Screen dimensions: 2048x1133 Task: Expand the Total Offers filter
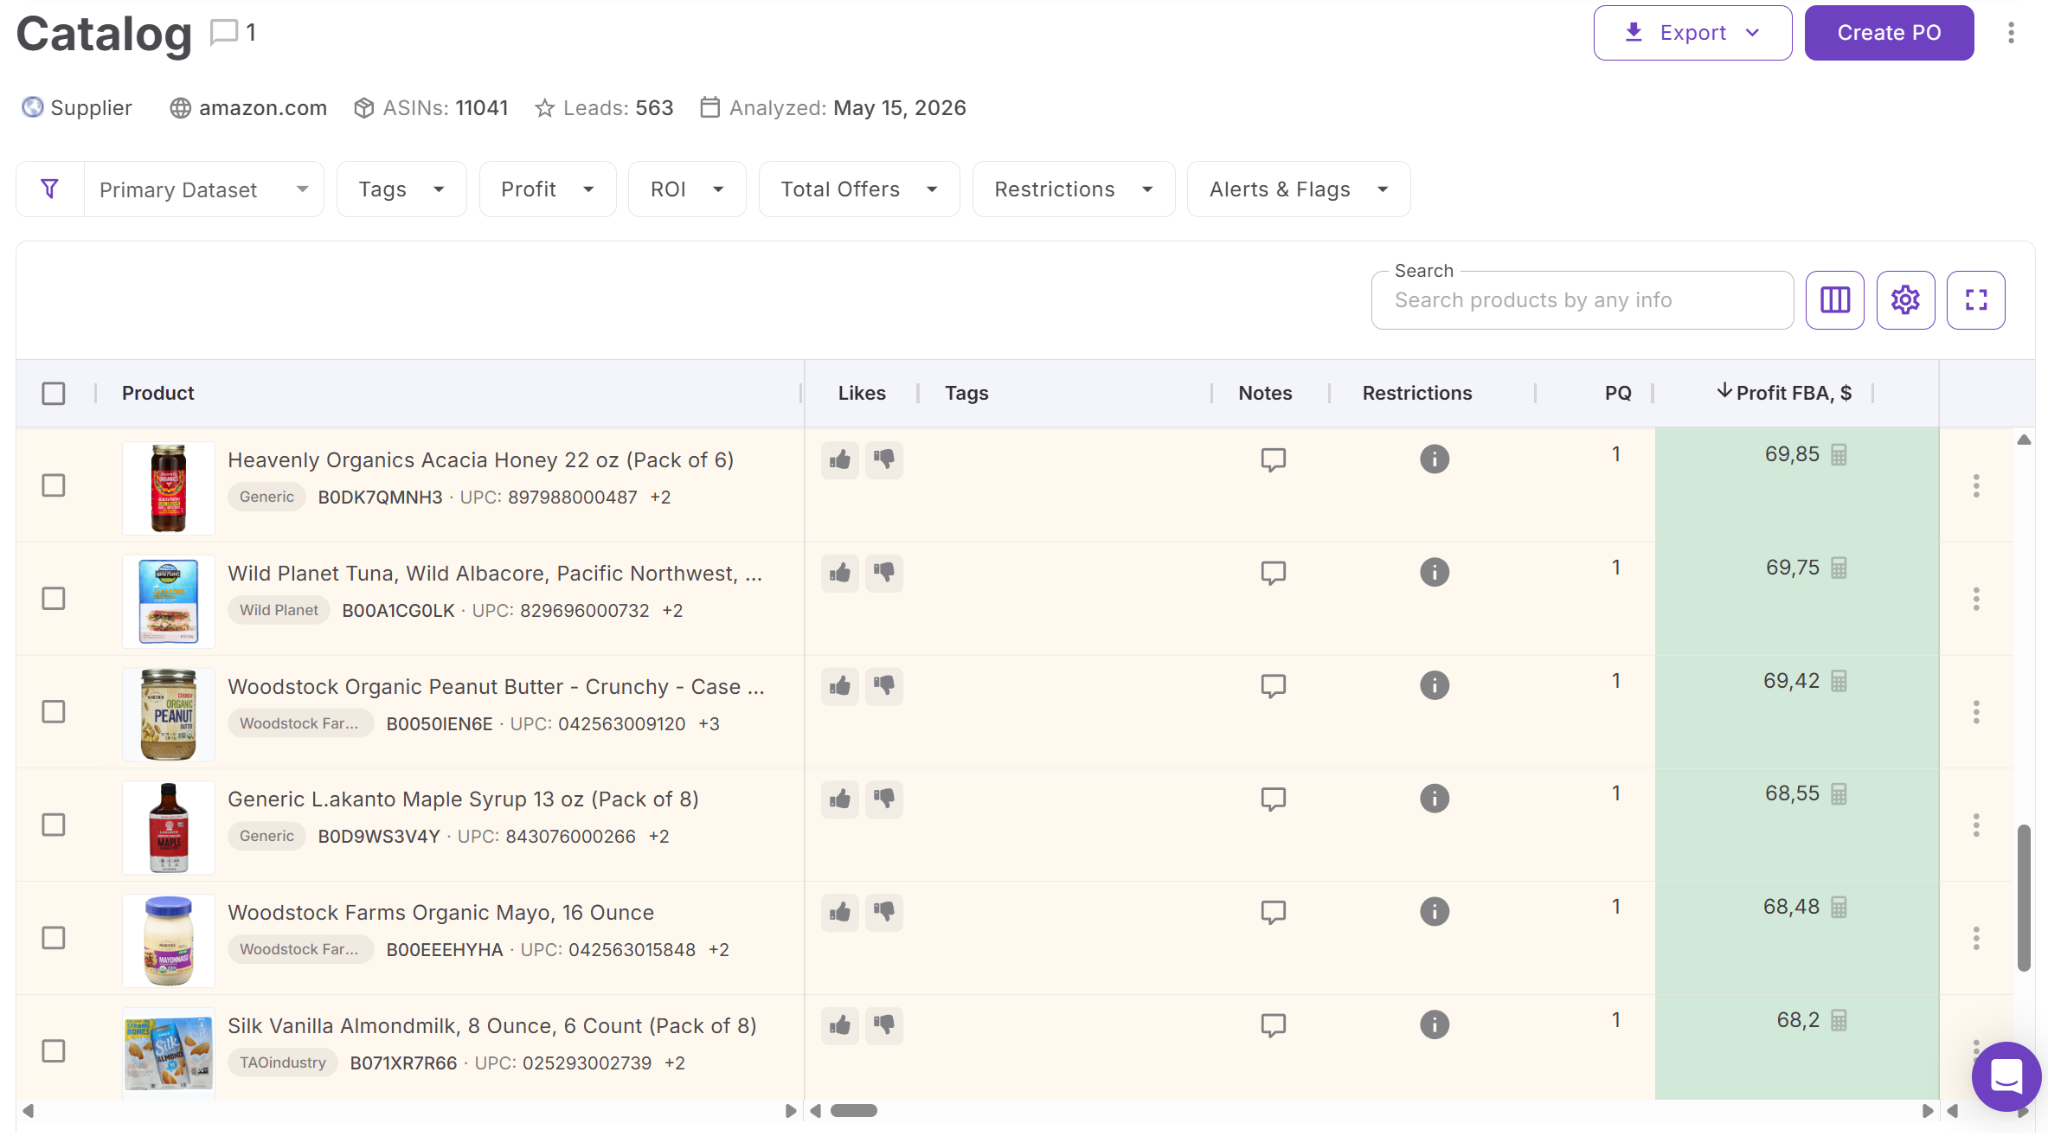coord(859,189)
